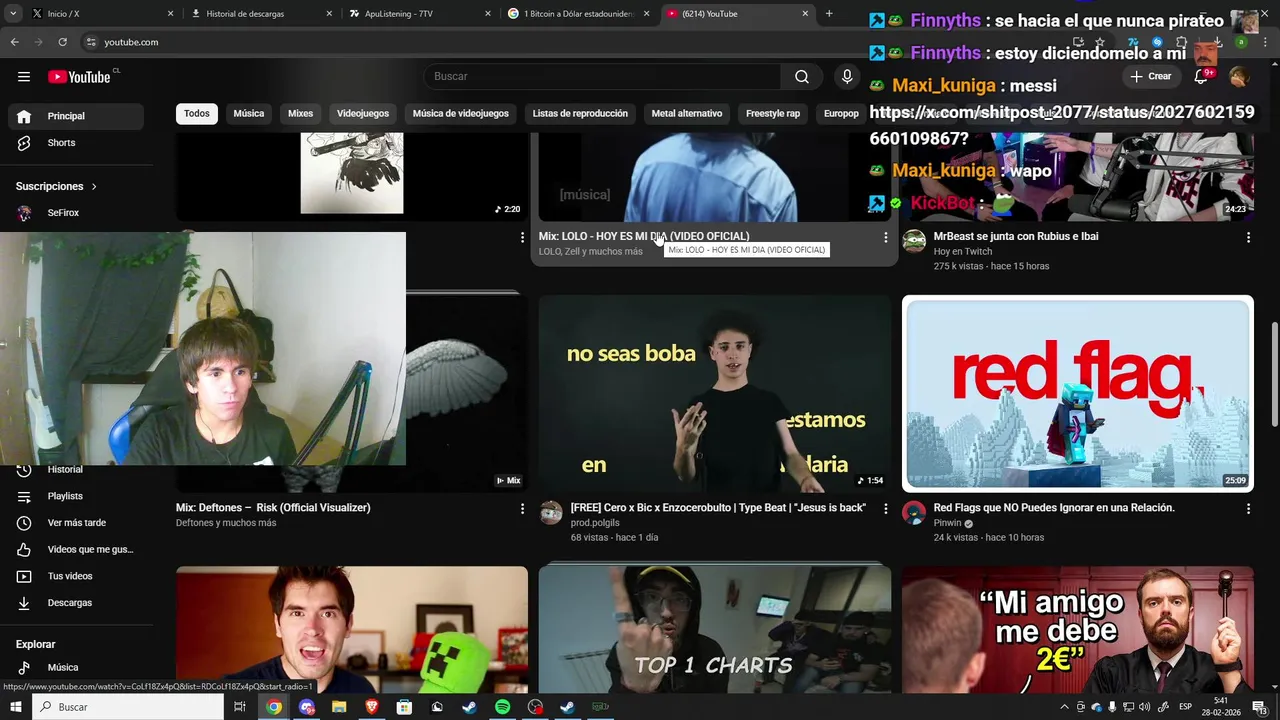Image resolution: width=1280 pixels, height=720 pixels.
Task: Open the YouTube hamburger guide menu
Action: click(23, 76)
